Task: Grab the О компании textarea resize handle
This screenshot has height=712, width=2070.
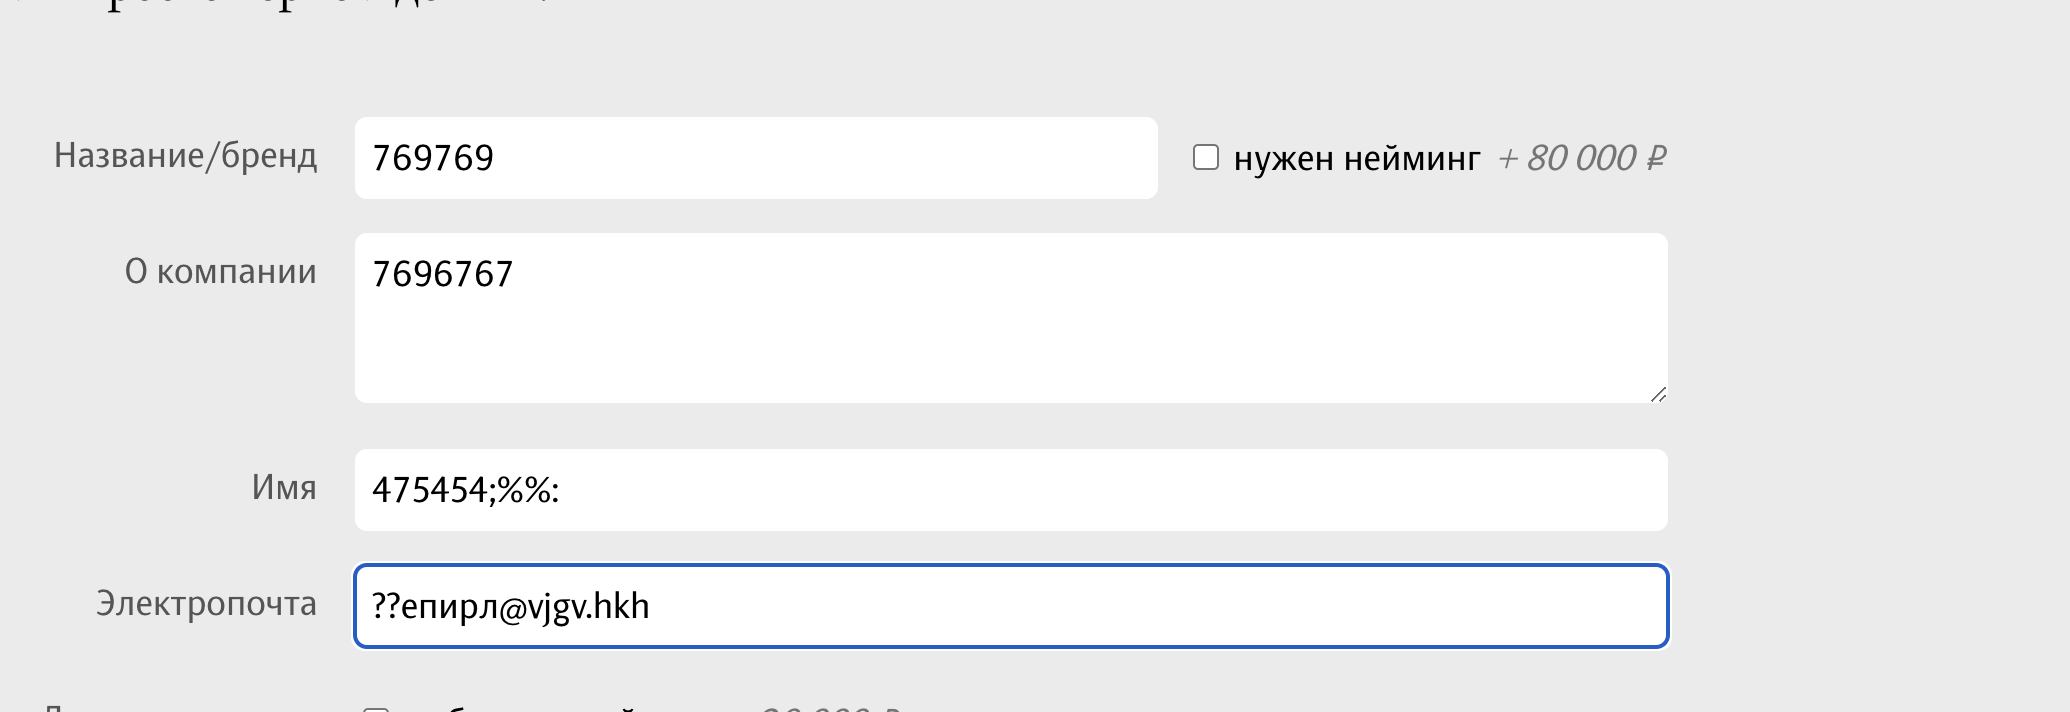Action: tap(1658, 394)
